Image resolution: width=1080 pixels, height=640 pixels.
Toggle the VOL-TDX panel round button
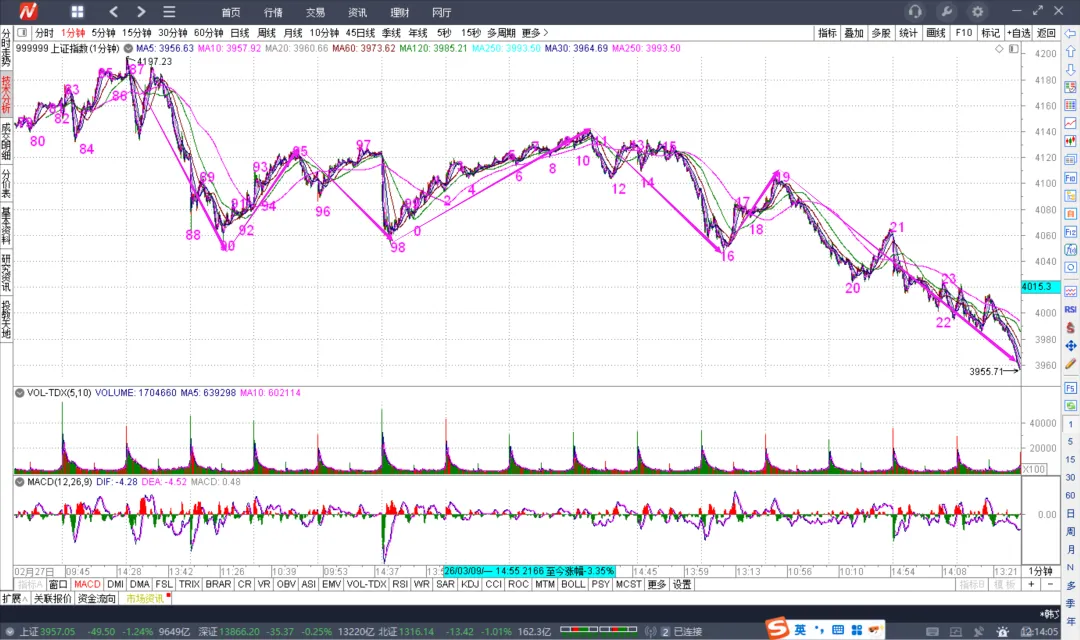tap(19, 393)
